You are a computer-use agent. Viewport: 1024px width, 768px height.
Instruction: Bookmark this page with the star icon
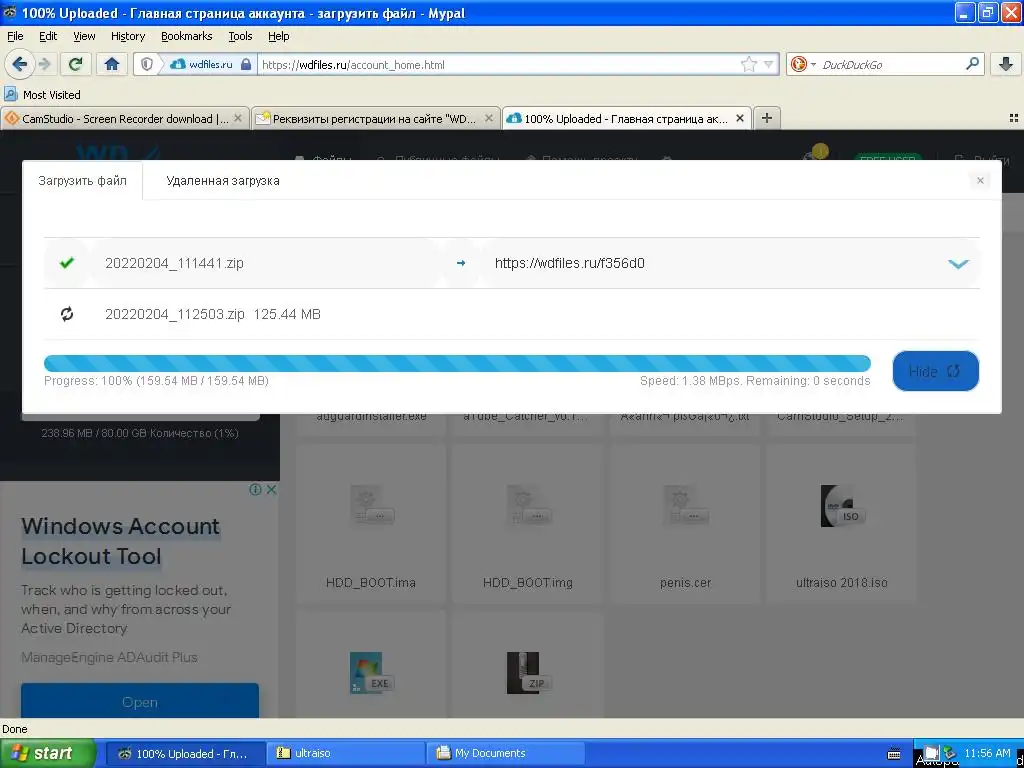point(748,64)
